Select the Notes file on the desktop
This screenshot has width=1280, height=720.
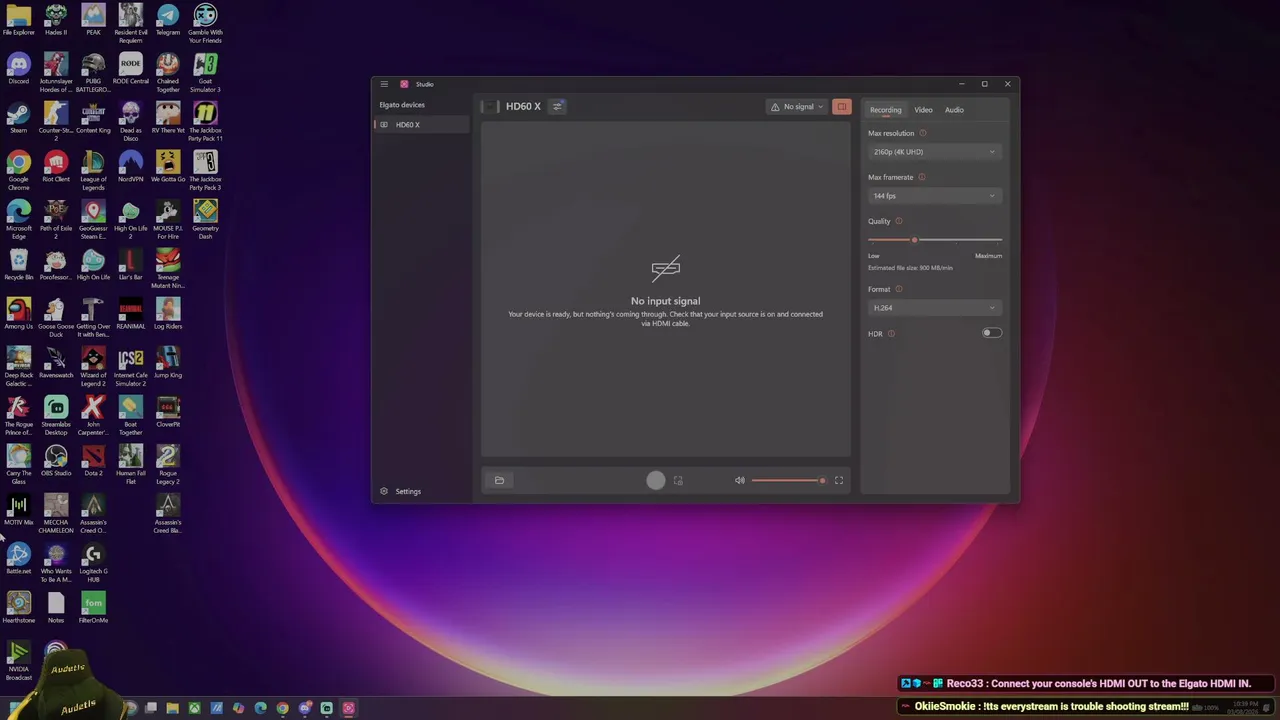[56, 608]
